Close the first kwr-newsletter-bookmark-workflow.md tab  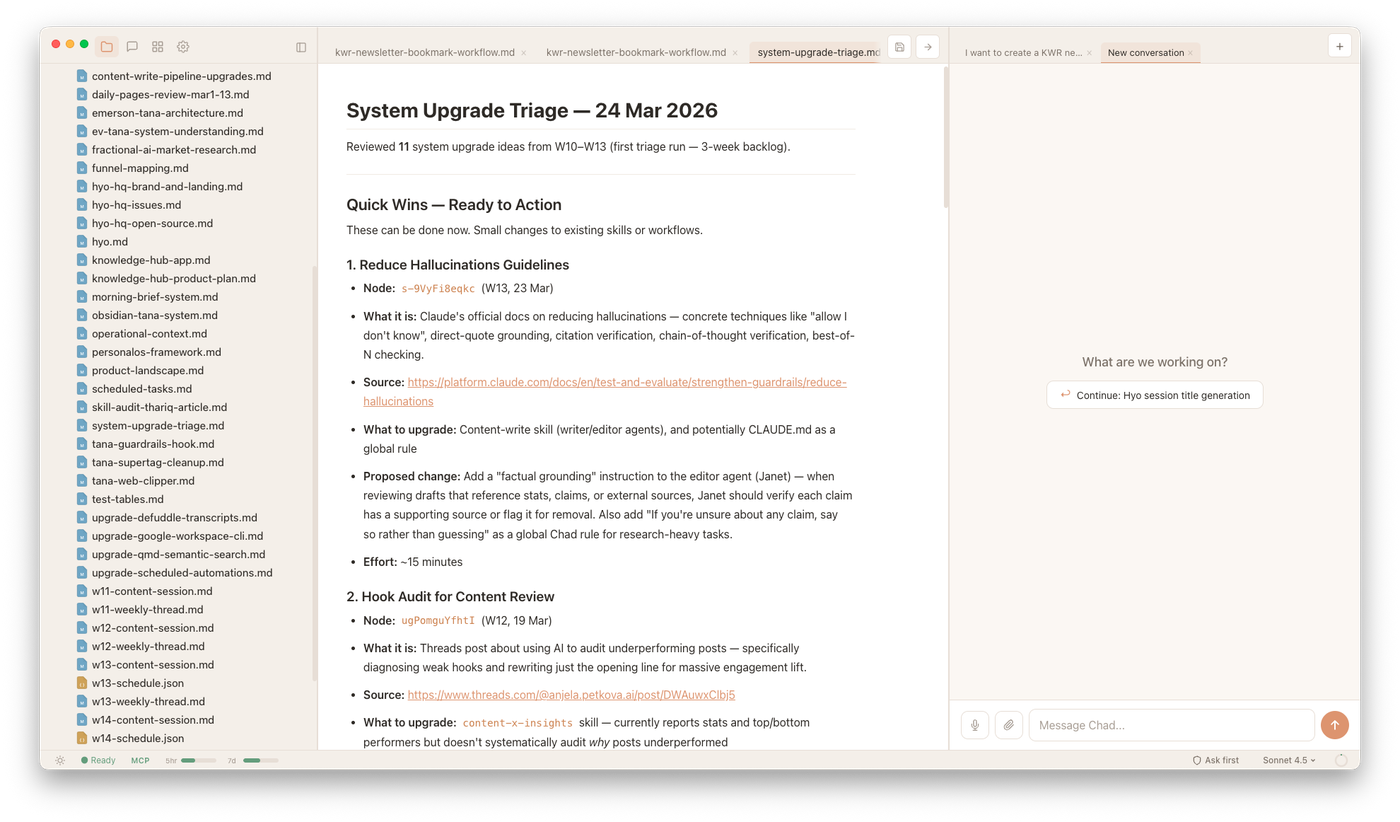(523, 53)
